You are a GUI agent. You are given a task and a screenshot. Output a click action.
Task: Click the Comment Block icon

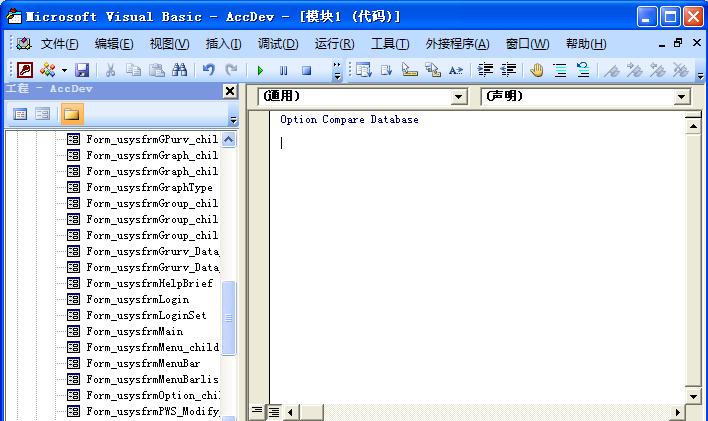[x=560, y=70]
